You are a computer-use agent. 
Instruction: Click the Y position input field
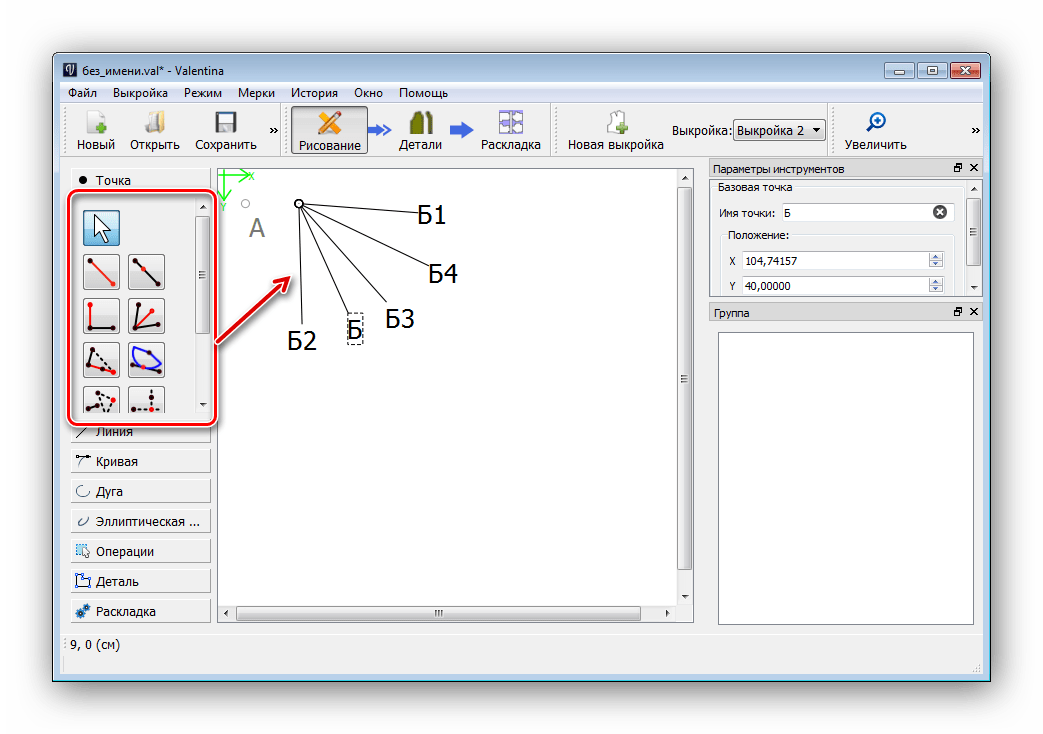click(x=835, y=286)
